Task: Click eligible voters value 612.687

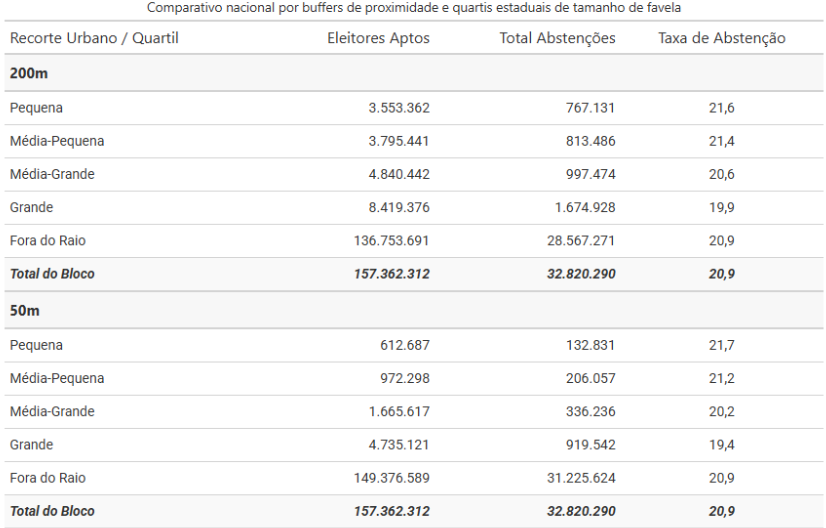Action: pyautogui.click(x=405, y=345)
